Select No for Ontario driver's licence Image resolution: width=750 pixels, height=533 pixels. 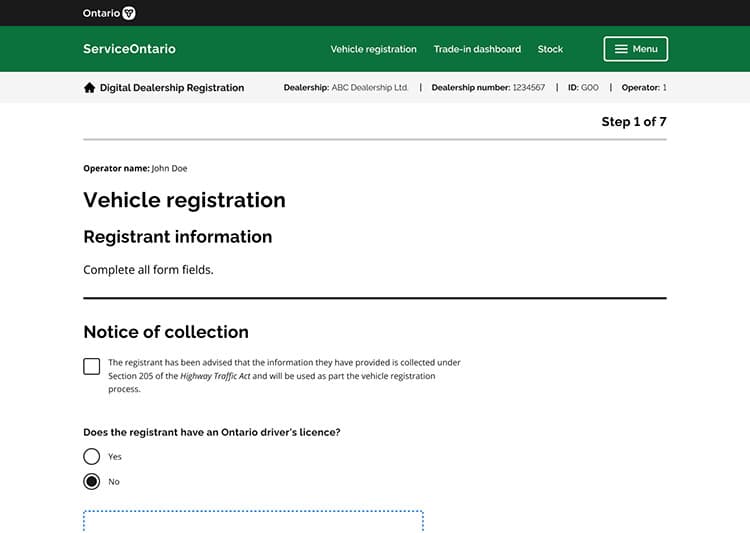(92, 481)
